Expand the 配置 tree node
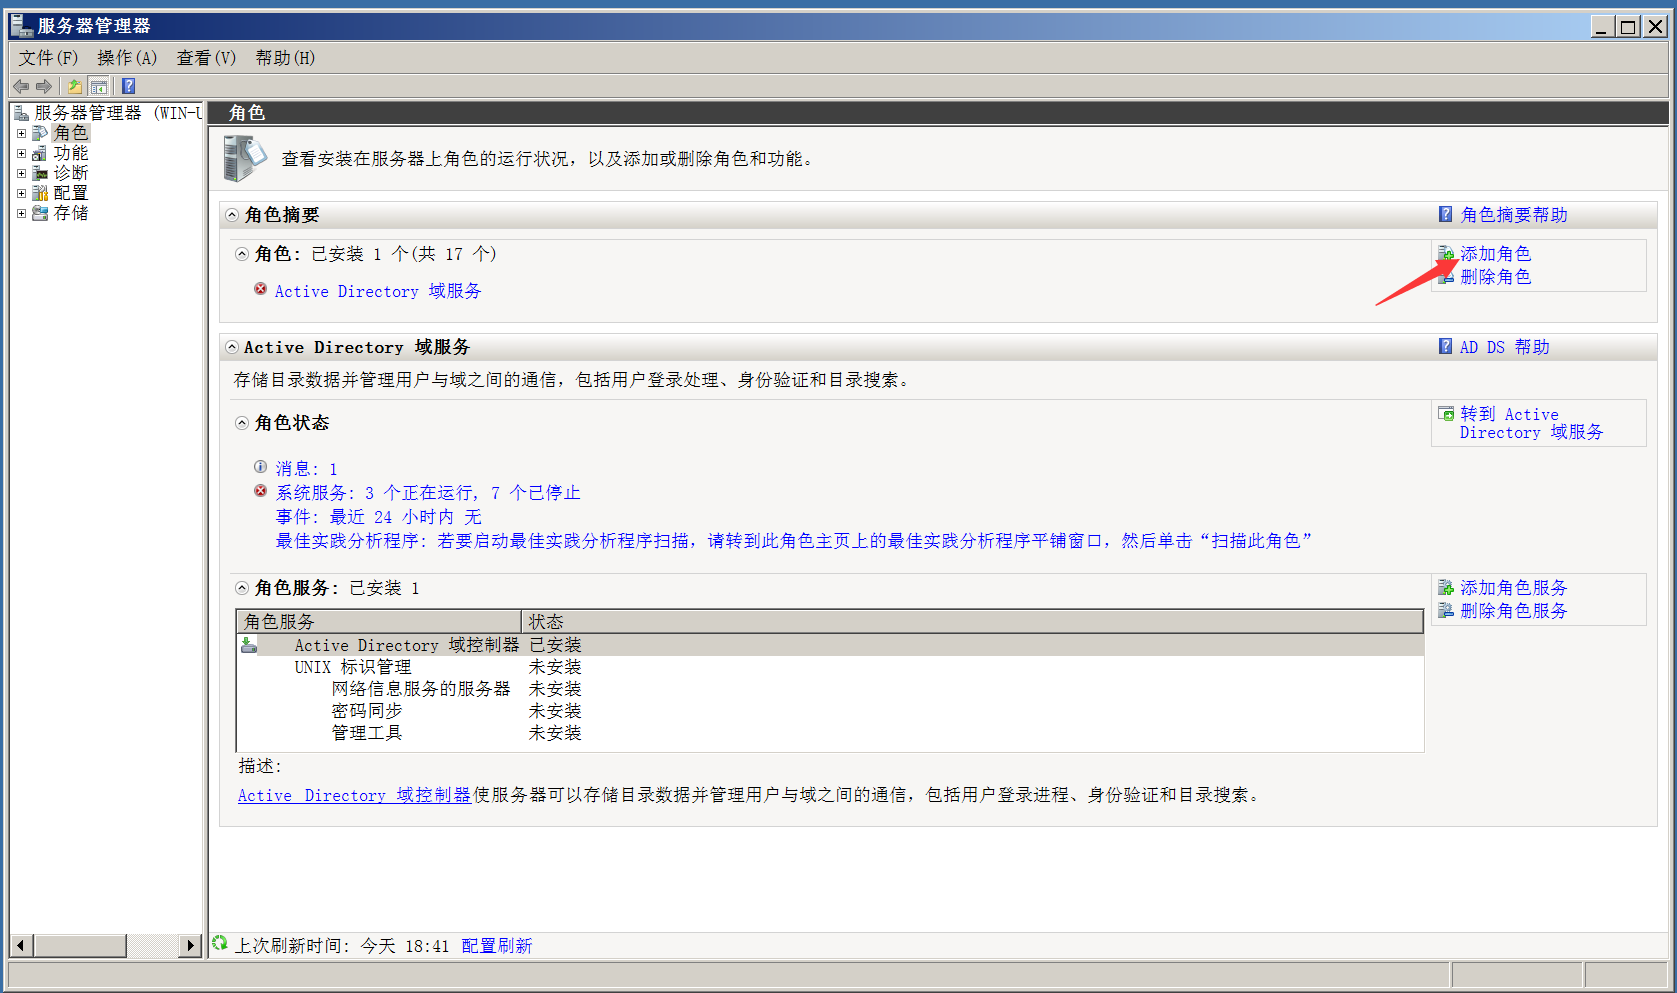Viewport: 1677px width, 993px height. [x=21, y=193]
